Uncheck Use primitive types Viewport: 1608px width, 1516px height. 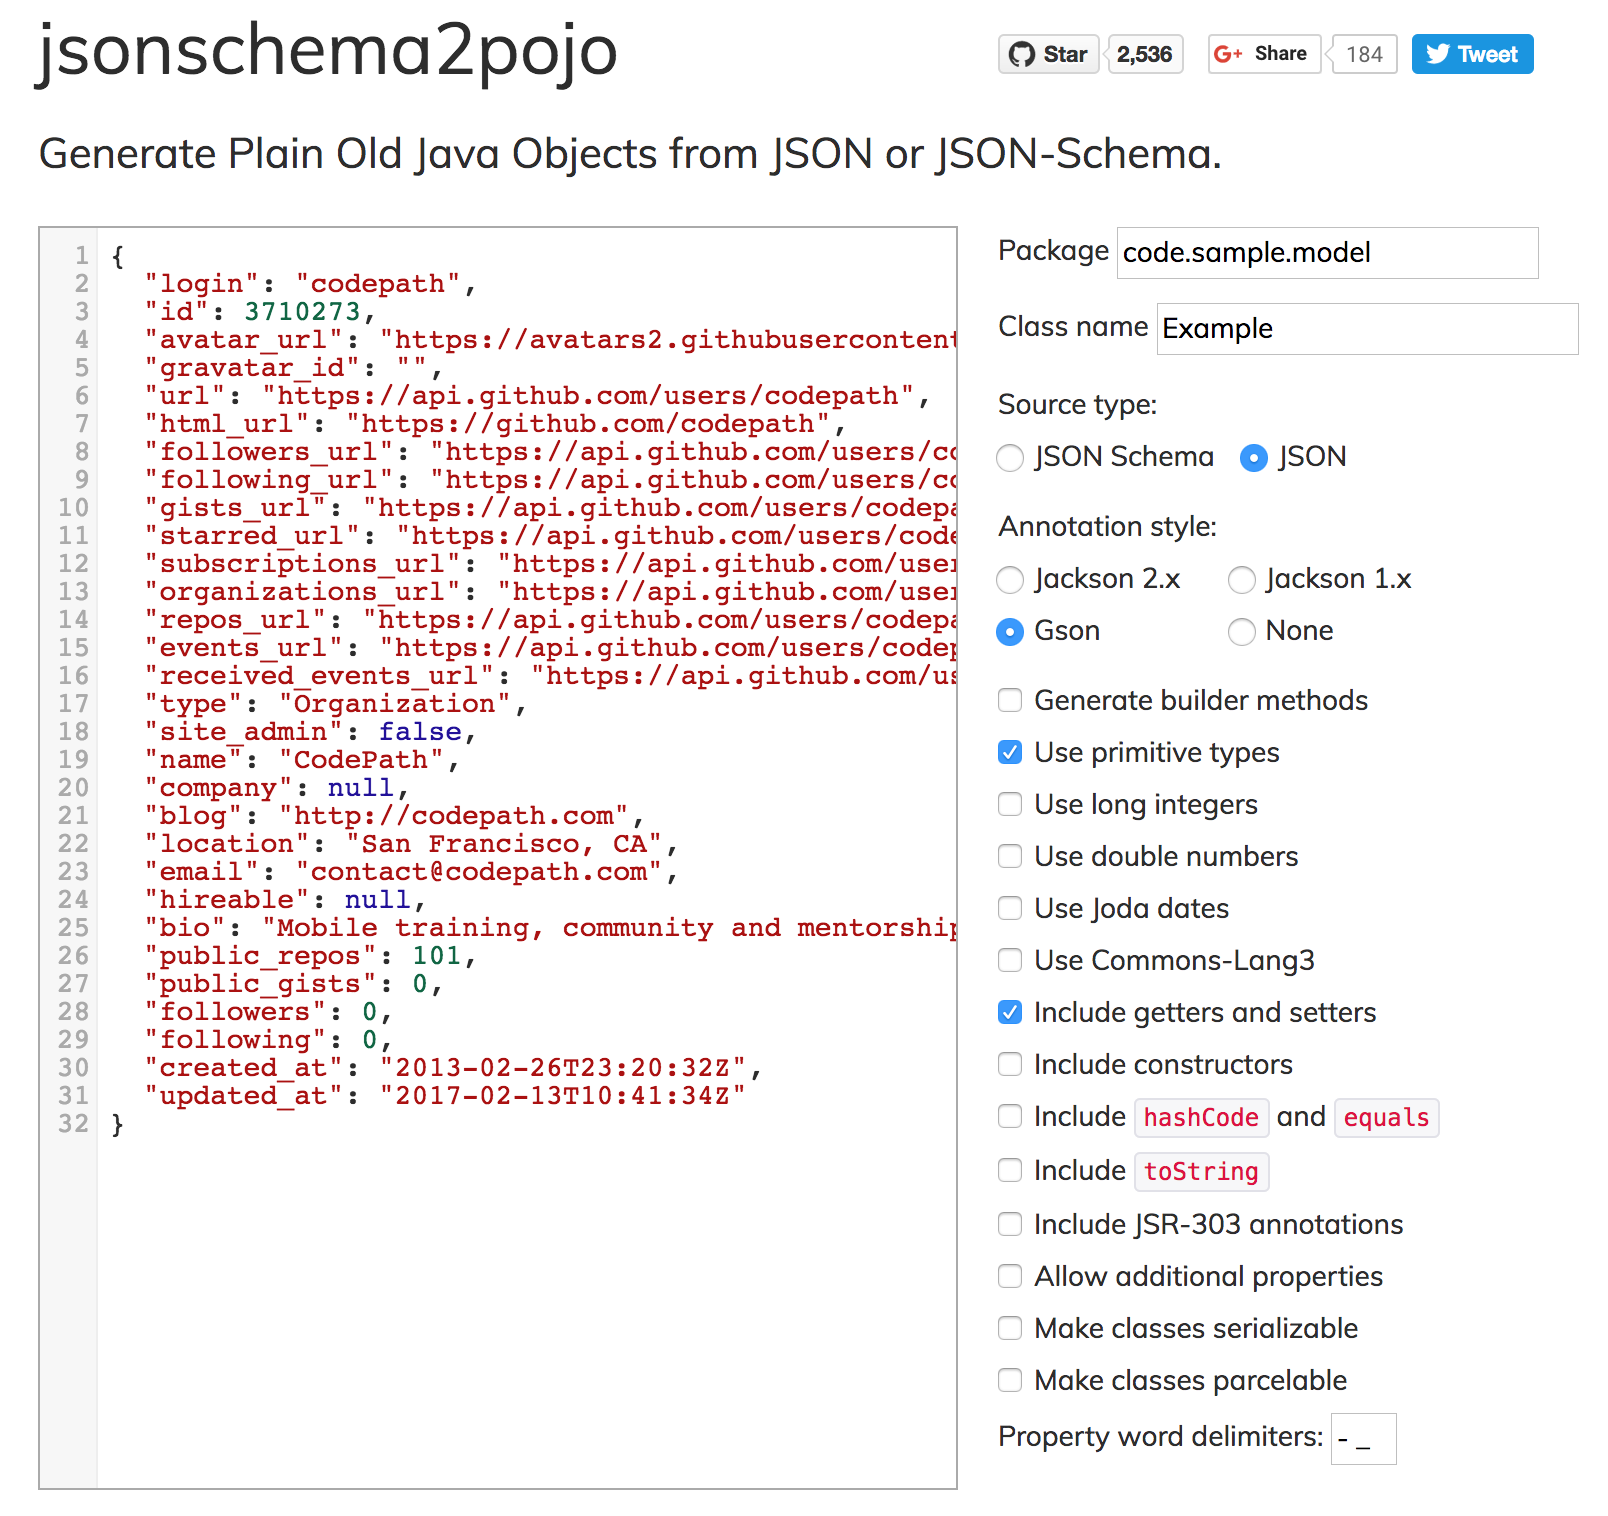1010,752
